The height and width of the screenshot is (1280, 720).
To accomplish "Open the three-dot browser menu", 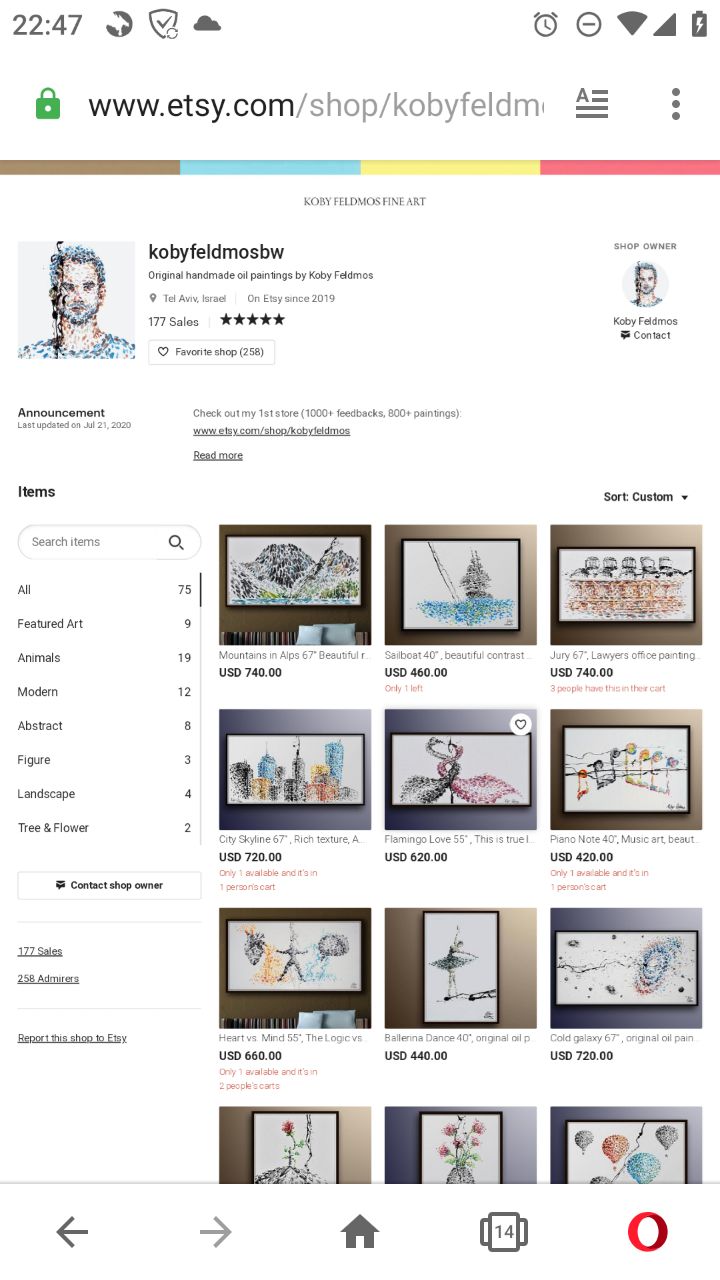I will click(676, 103).
